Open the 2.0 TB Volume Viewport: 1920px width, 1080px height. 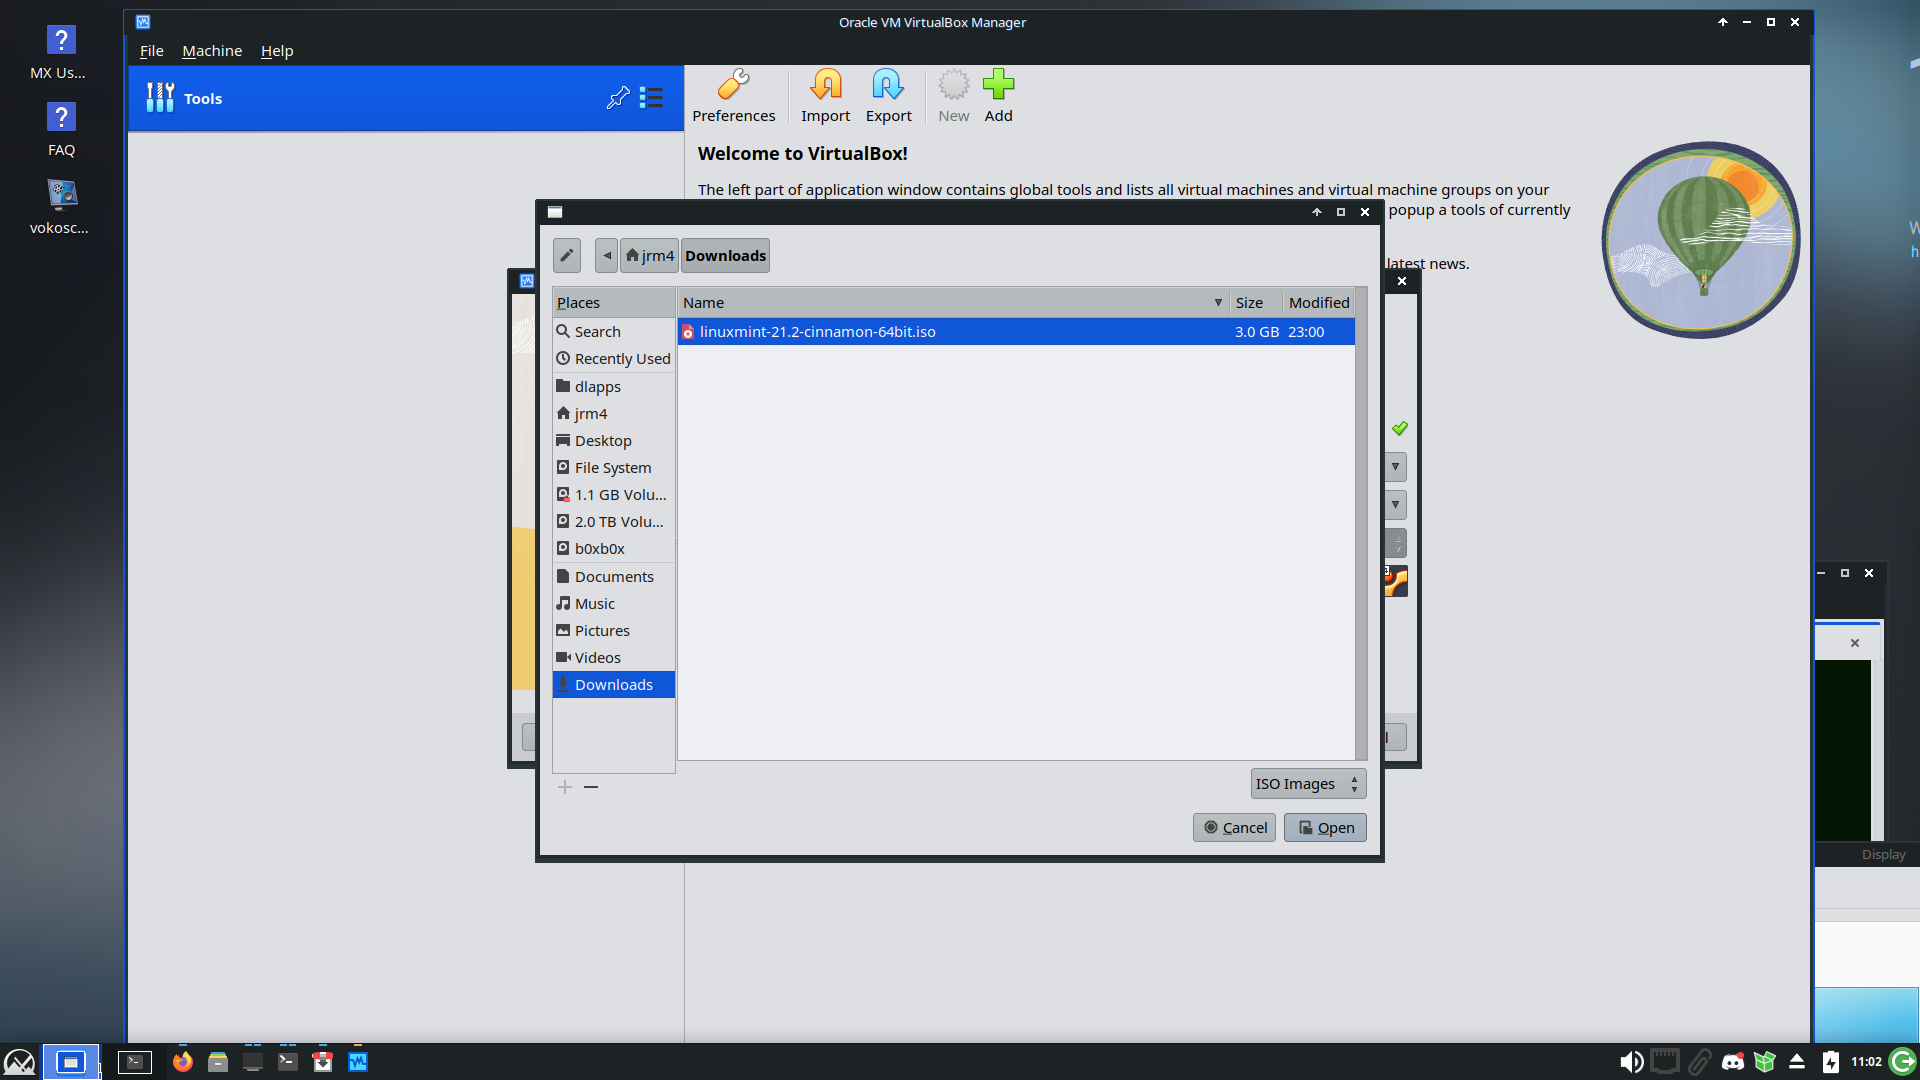pyautogui.click(x=613, y=521)
